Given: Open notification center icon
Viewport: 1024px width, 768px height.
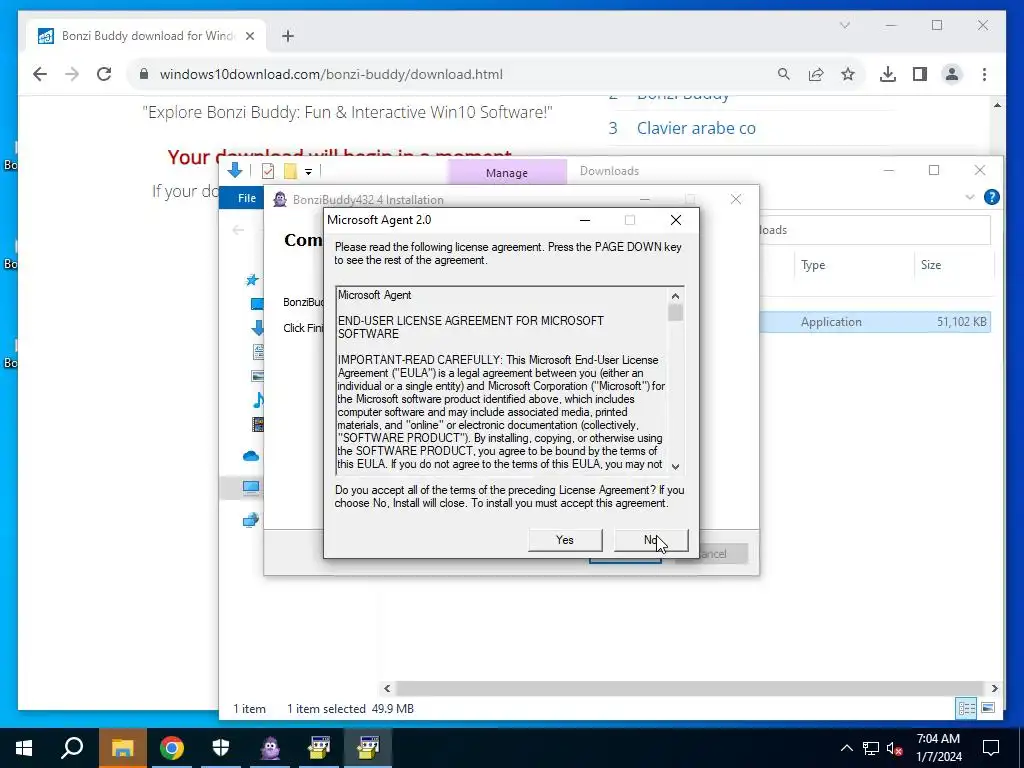Looking at the screenshot, I should click(991, 748).
